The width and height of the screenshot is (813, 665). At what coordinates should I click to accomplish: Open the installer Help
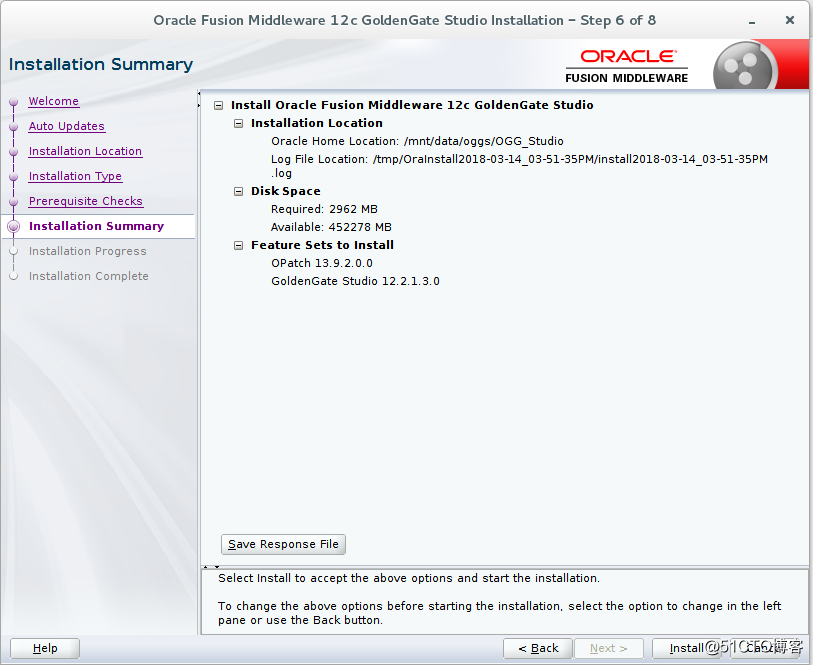click(x=45, y=648)
